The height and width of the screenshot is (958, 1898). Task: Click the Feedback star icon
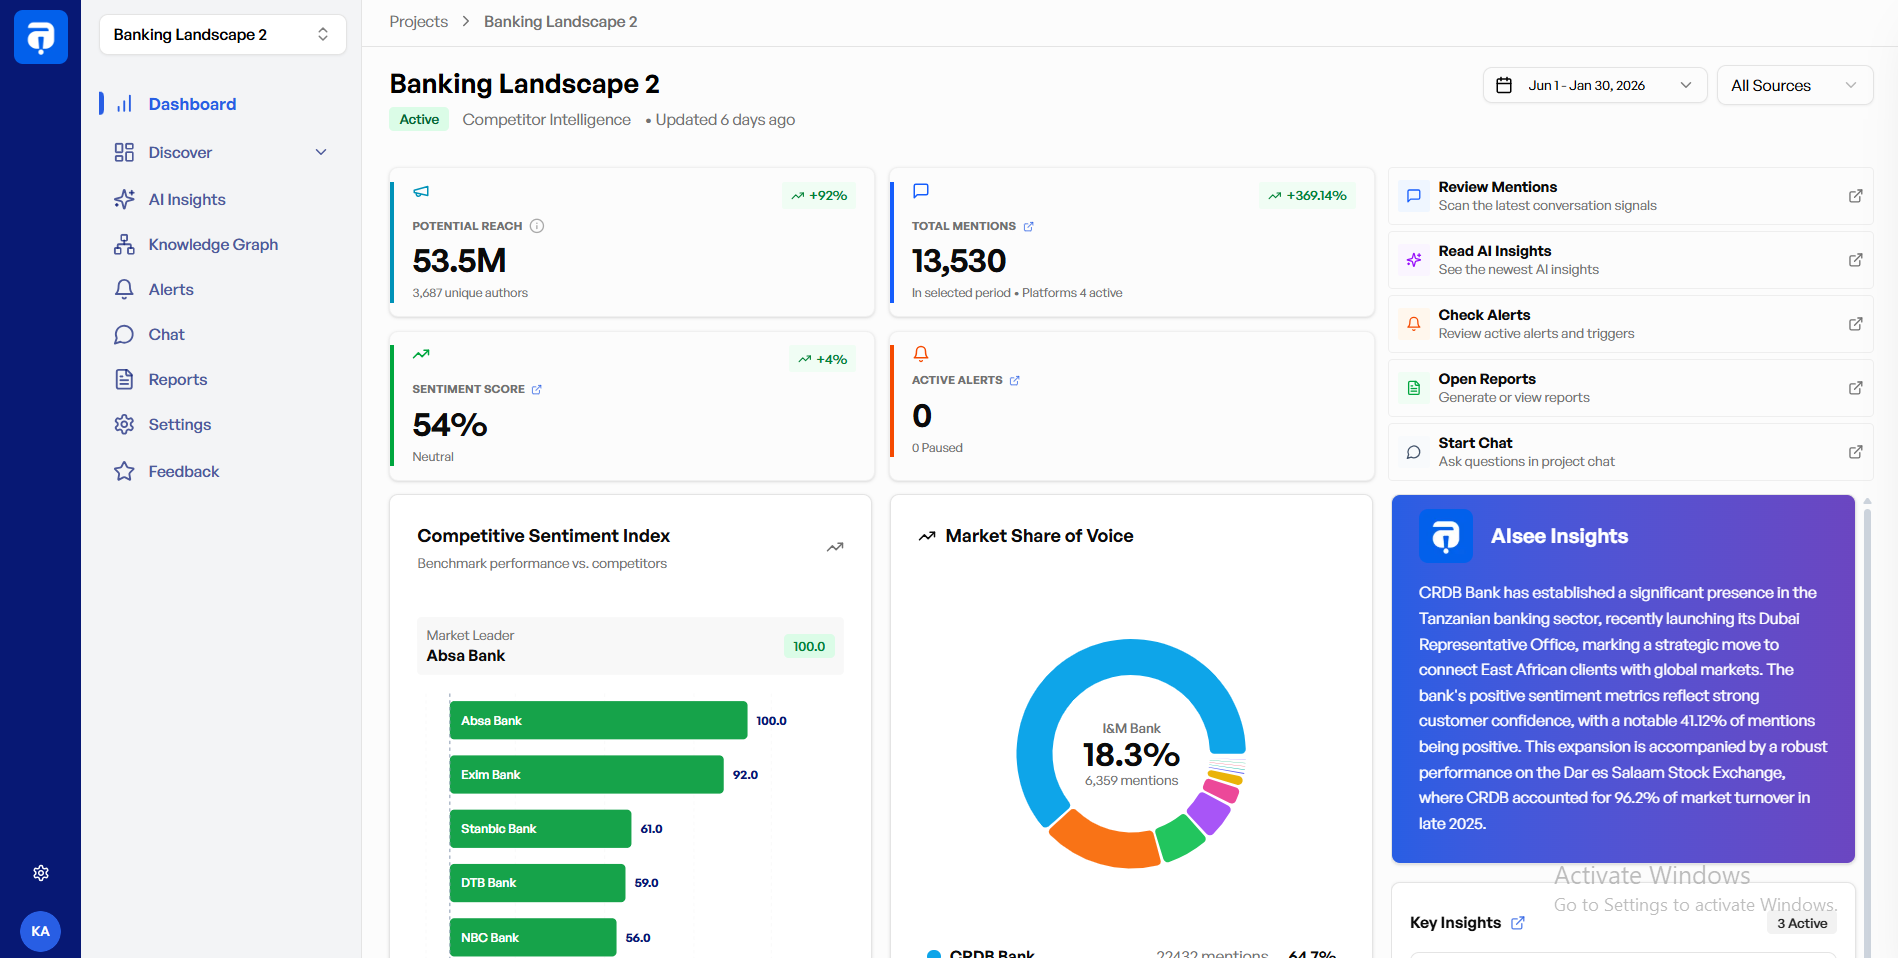124,471
